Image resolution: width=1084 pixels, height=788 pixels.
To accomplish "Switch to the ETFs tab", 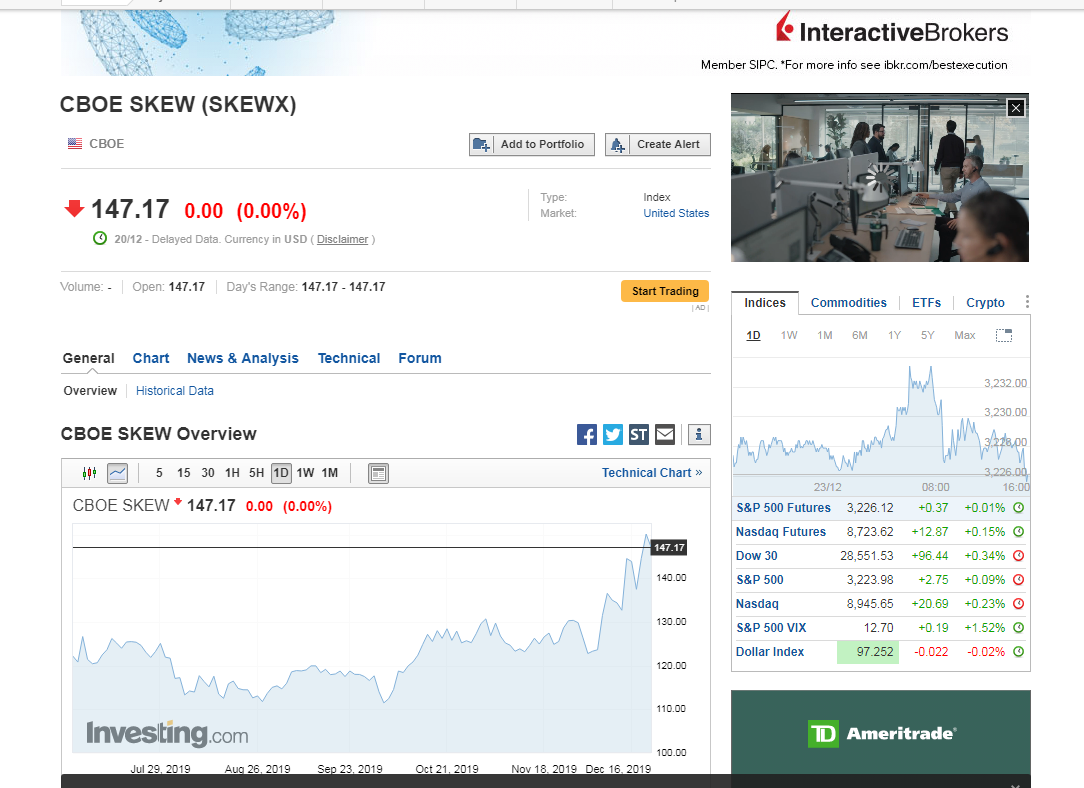I will click(x=926, y=303).
